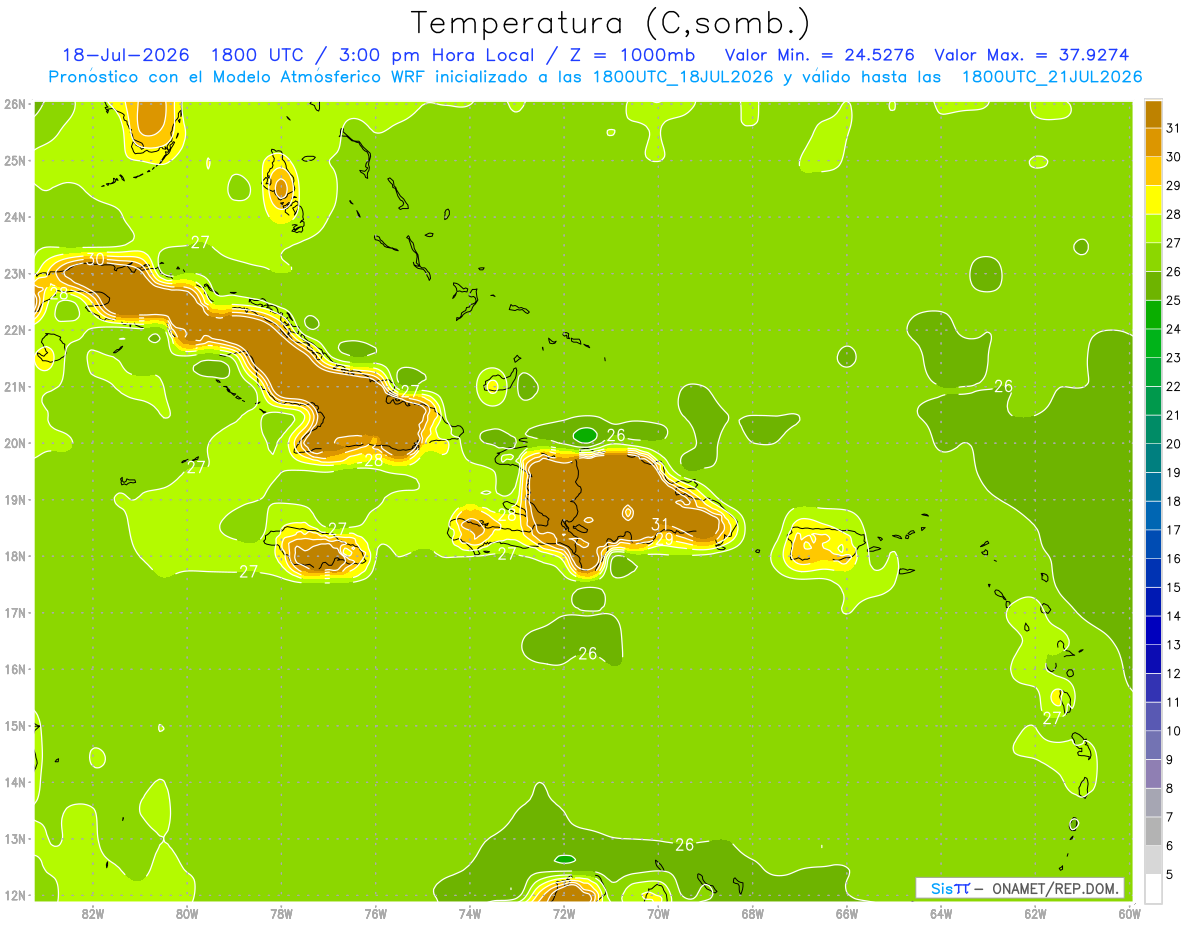Click the green legend swatch between 26 and 27

pos(1153,257)
